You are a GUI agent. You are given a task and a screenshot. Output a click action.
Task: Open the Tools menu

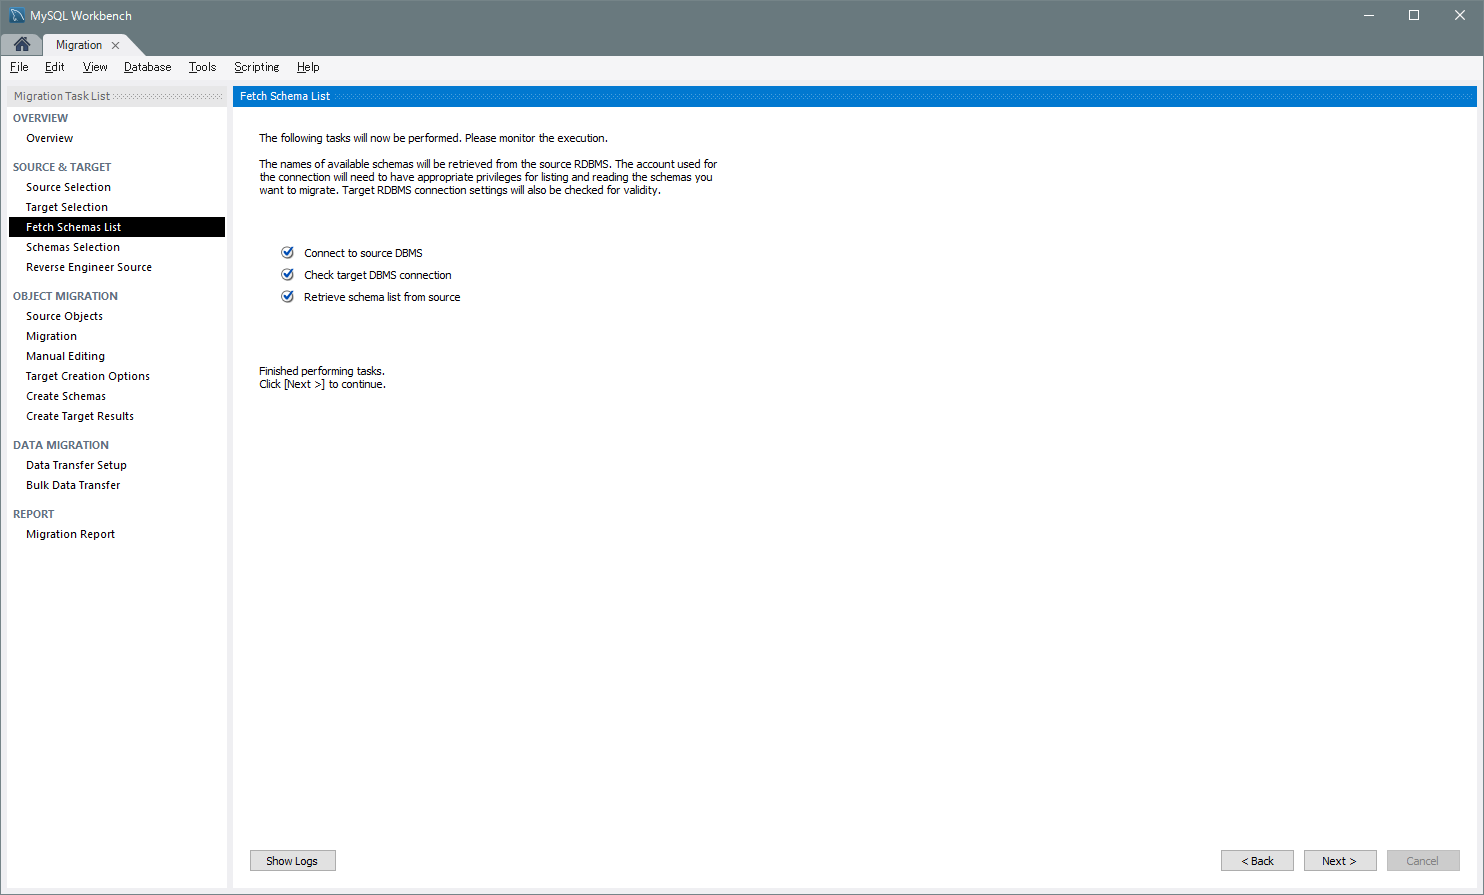click(202, 67)
